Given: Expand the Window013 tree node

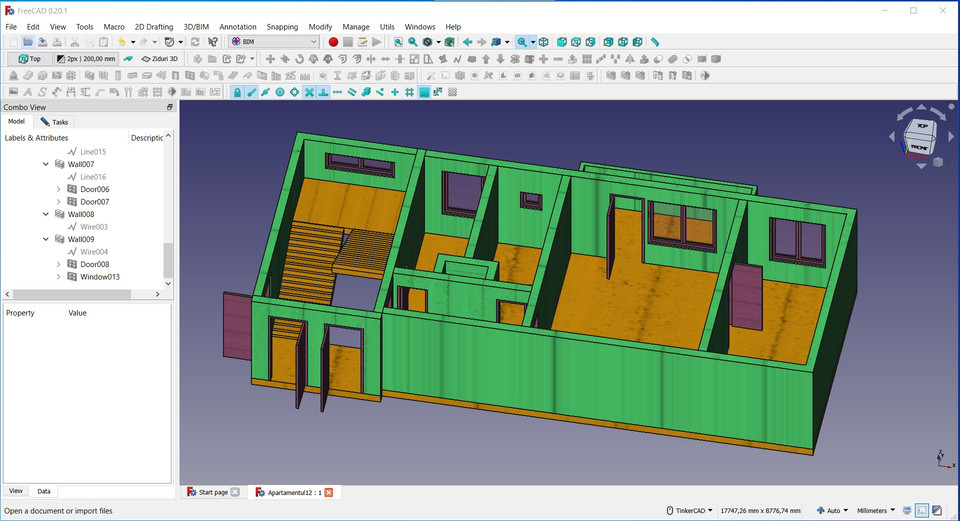Looking at the screenshot, I should [59, 277].
